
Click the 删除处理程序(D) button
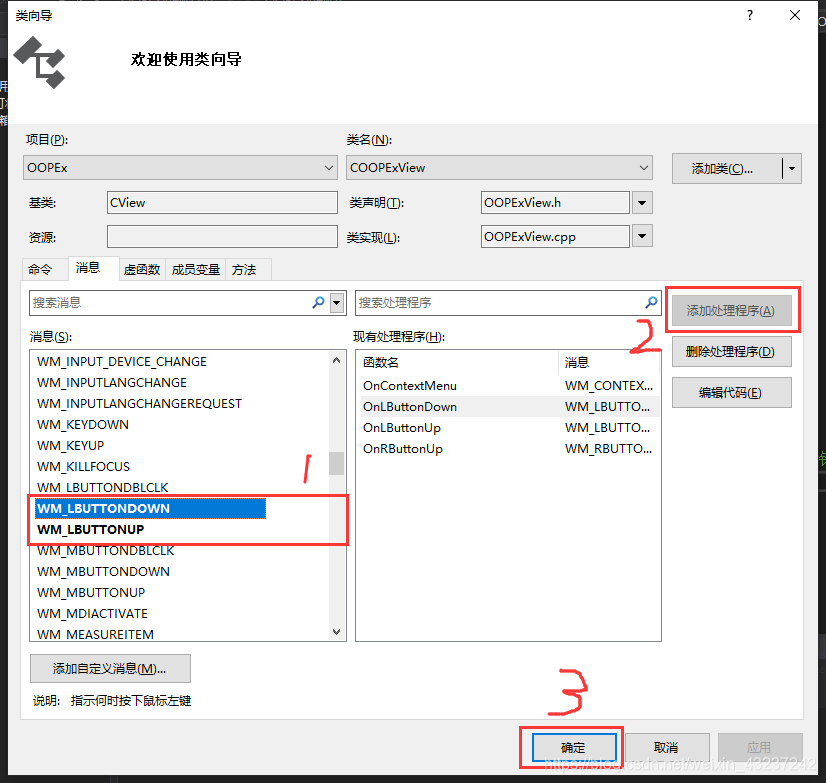click(731, 351)
